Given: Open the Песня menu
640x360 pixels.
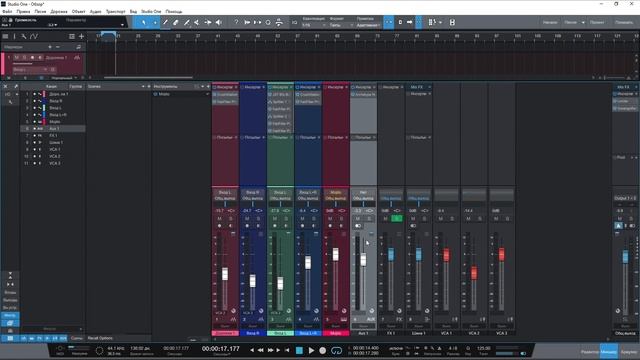Looking at the screenshot, I should tap(40, 11).
